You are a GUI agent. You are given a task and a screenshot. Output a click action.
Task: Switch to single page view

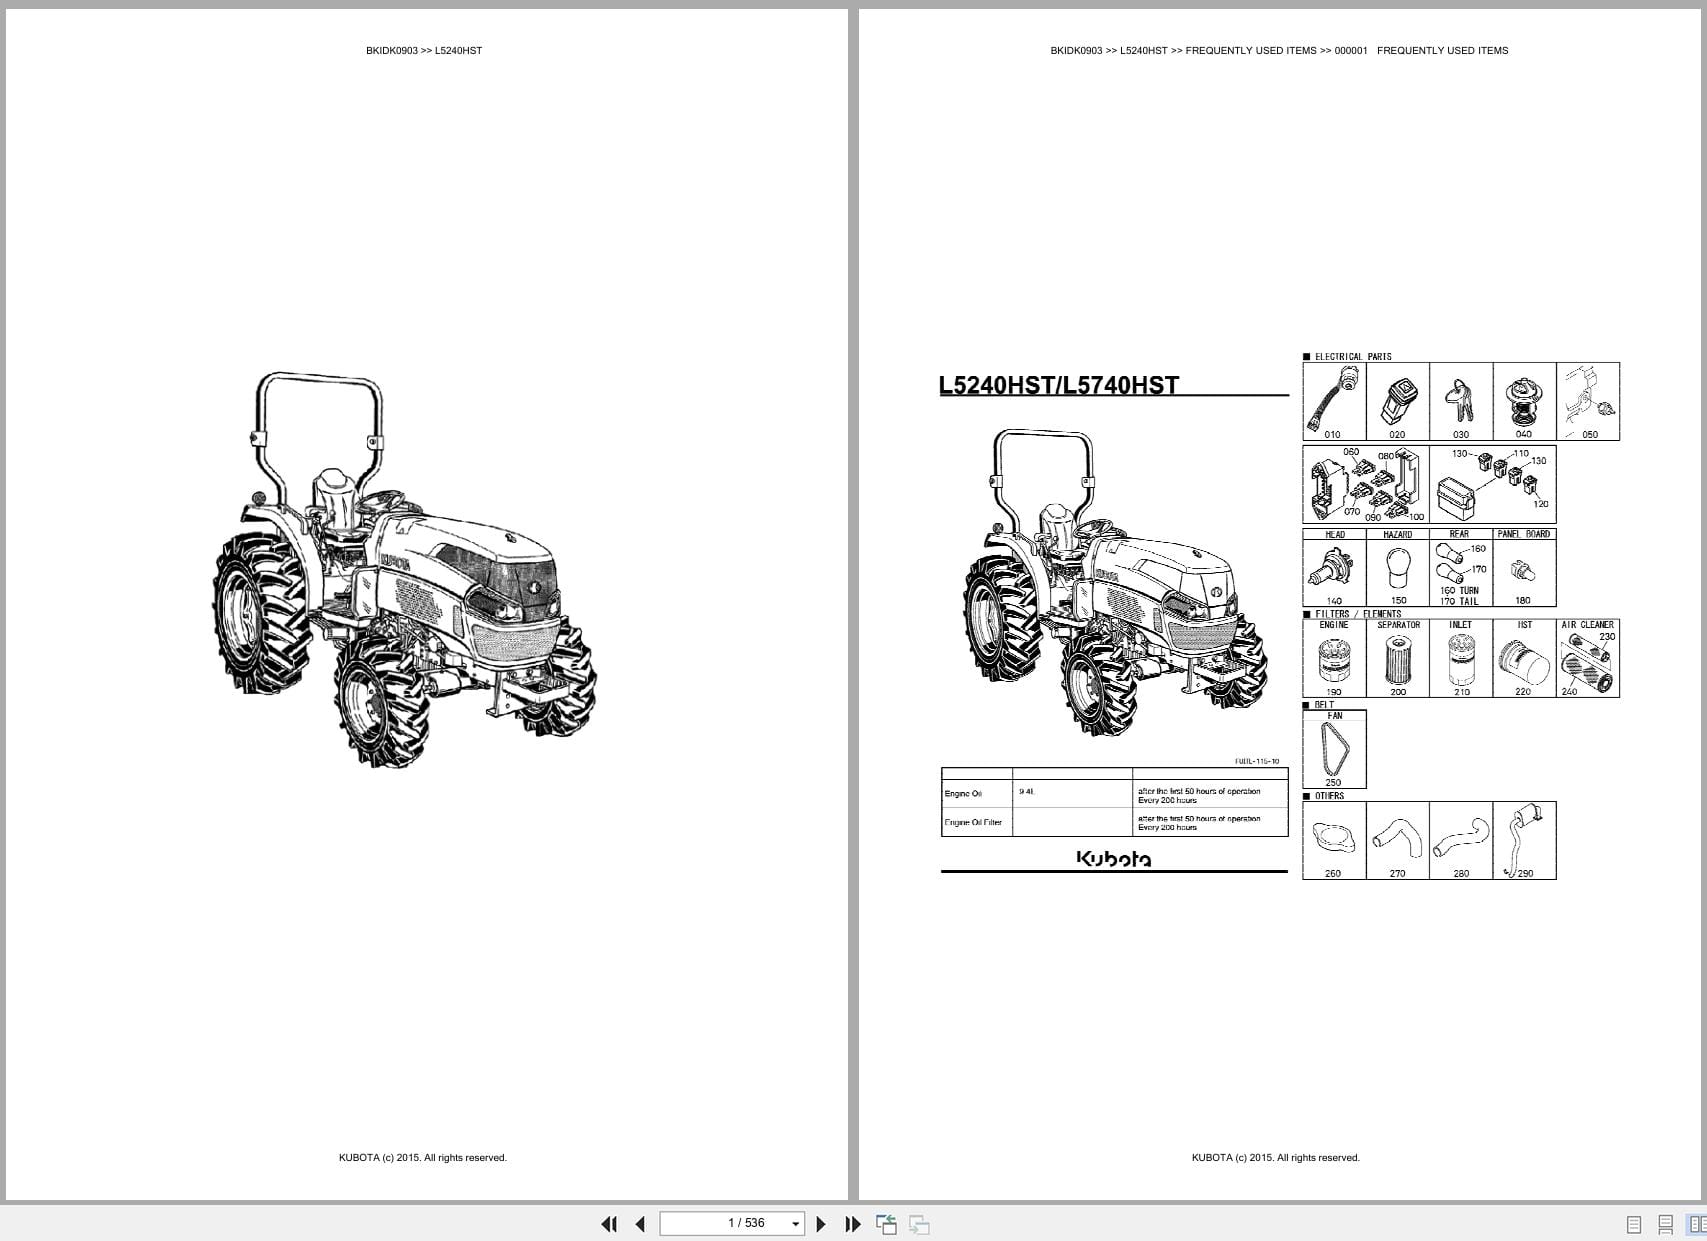tap(1634, 1224)
